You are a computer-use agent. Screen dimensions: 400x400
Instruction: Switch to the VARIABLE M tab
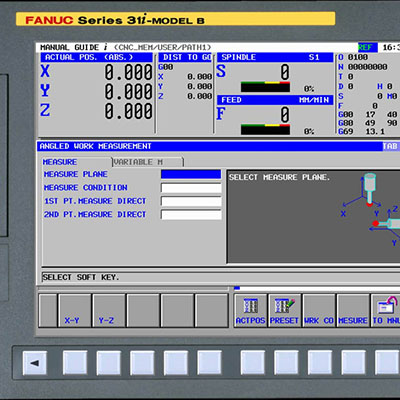click(x=148, y=162)
